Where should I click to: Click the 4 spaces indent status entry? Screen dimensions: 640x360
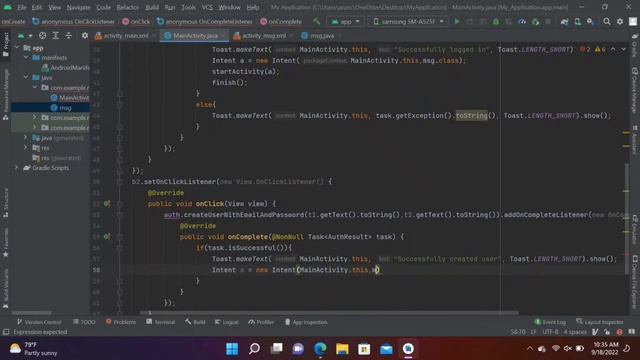click(x=575, y=332)
